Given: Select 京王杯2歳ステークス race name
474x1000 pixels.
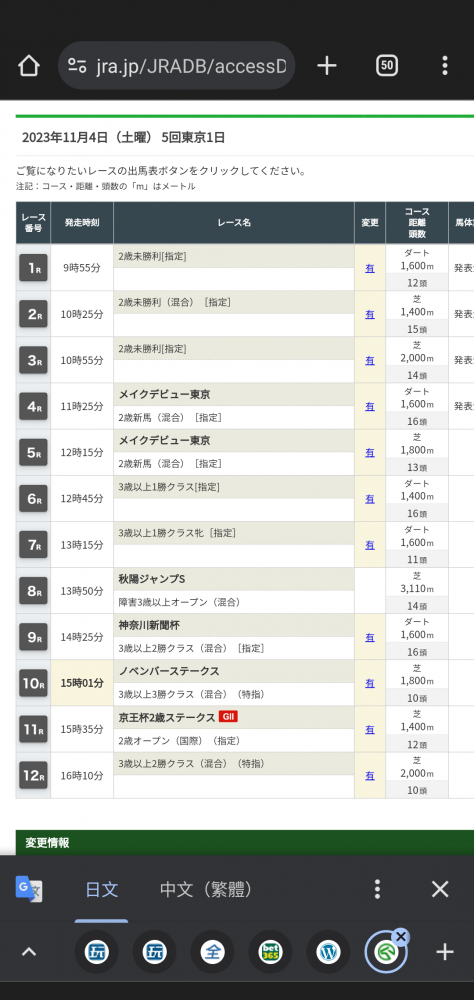Looking at the screenshot, I should 167,717.
